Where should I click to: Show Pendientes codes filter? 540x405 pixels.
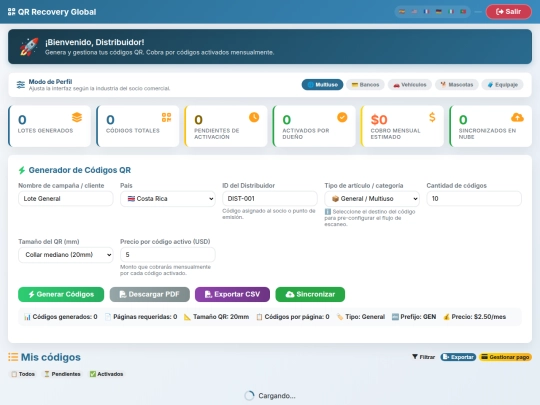tap(62, 374)
